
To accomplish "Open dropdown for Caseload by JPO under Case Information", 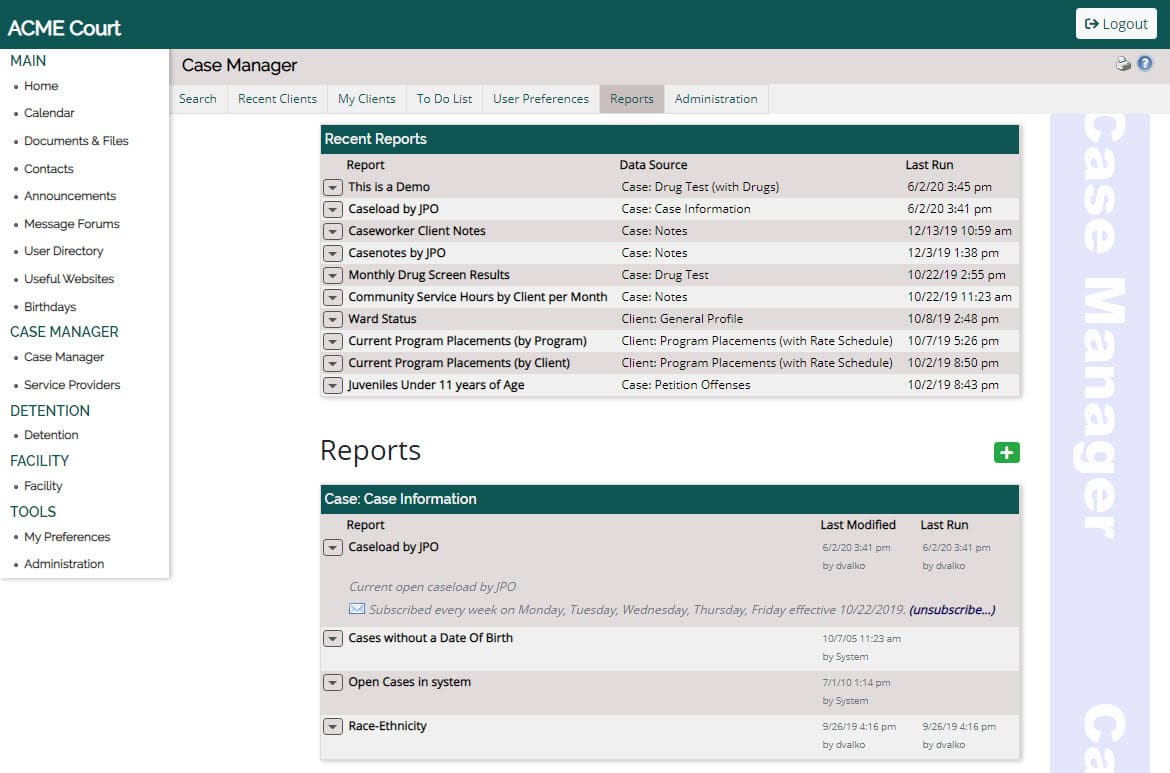I will (333, 548).
